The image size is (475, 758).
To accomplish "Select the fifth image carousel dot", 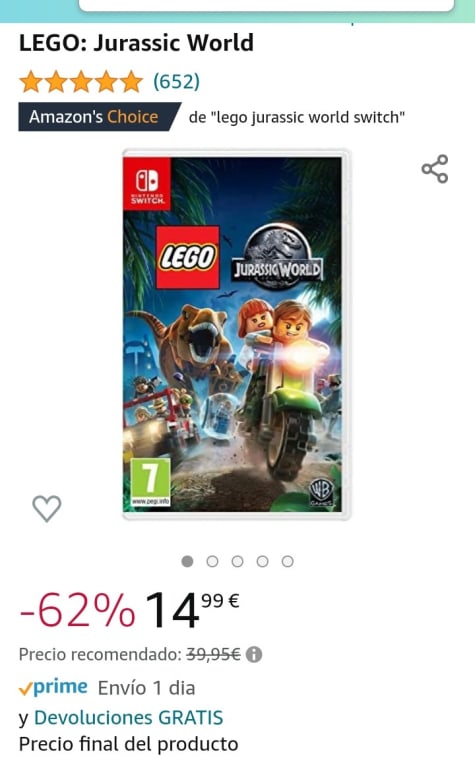I will (x=288, y=561).
